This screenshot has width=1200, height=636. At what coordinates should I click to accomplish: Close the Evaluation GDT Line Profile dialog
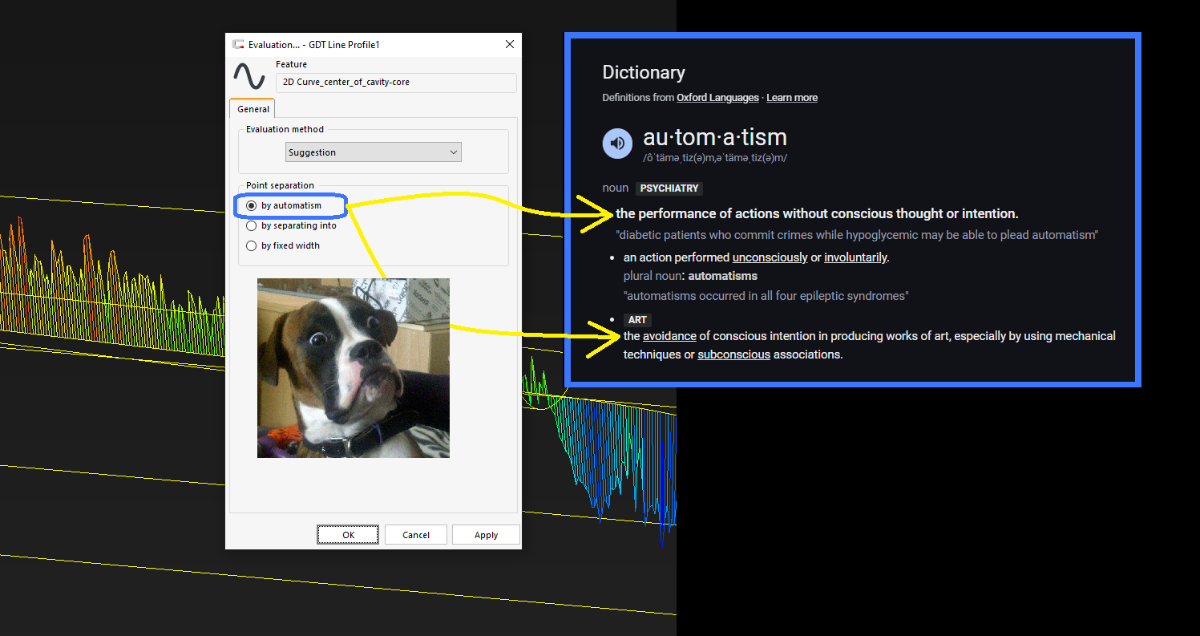pos(509,44)
